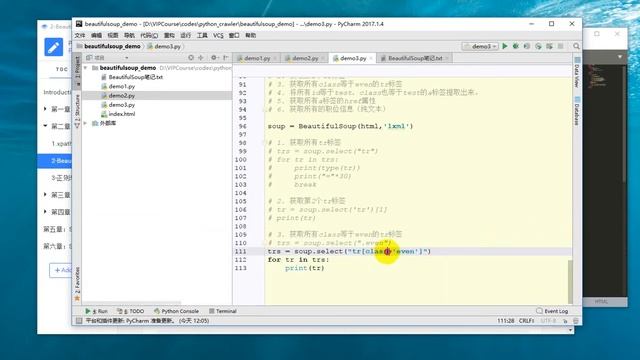640x360 pixels.
Task: Click the 111:28 cursor position indicator
Action: [505, 321]
